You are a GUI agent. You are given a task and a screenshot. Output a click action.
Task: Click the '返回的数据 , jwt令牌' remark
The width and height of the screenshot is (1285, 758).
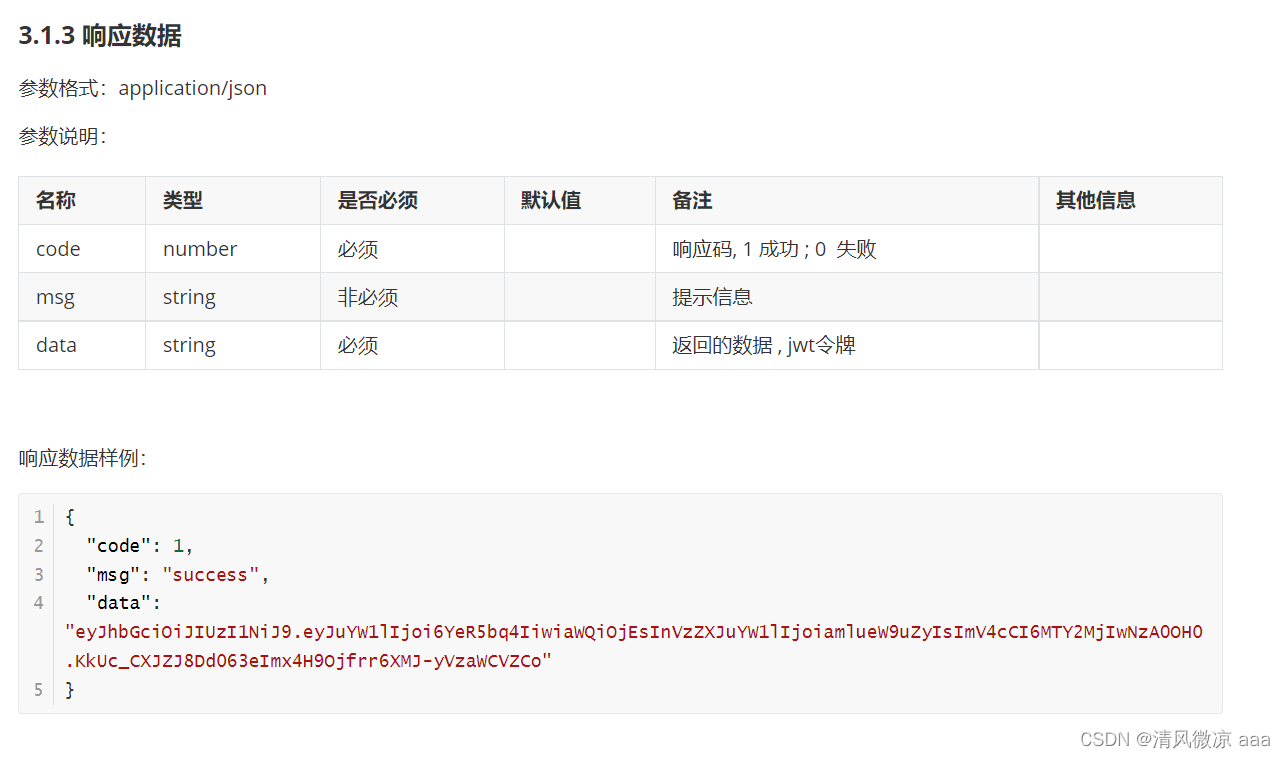(764, 345)
